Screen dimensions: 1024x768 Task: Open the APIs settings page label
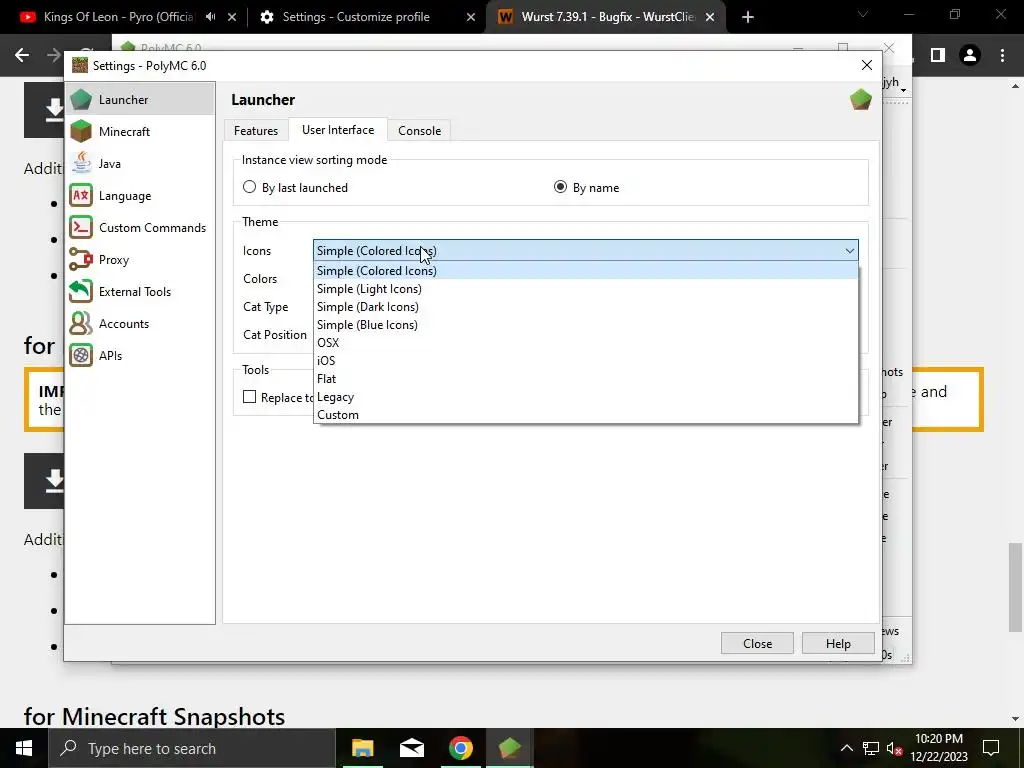pos(110,355)
